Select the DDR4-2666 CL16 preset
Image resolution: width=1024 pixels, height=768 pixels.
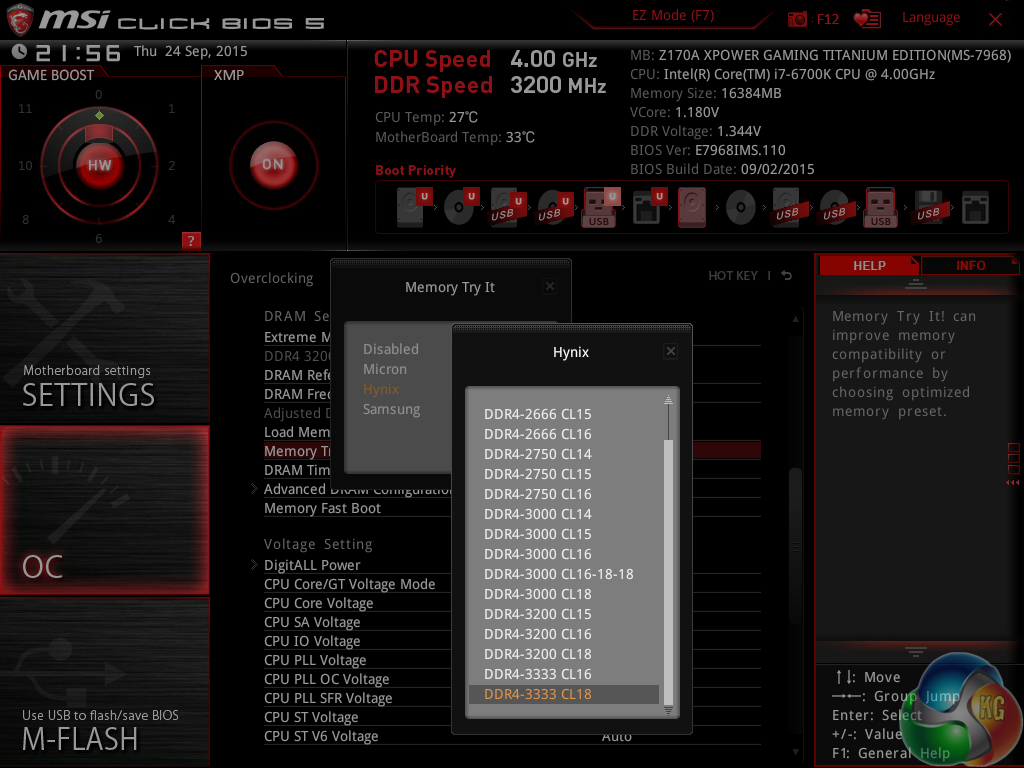click(564, 434)
